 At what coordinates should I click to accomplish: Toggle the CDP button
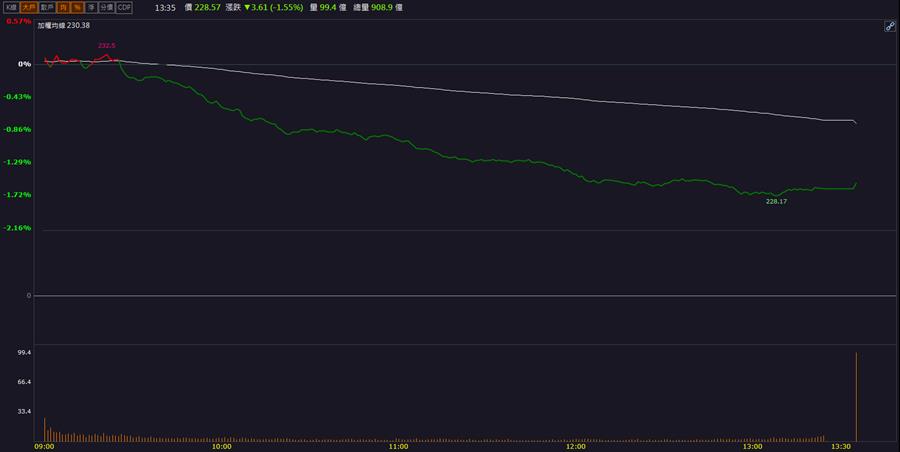click(x=124, y=7)
